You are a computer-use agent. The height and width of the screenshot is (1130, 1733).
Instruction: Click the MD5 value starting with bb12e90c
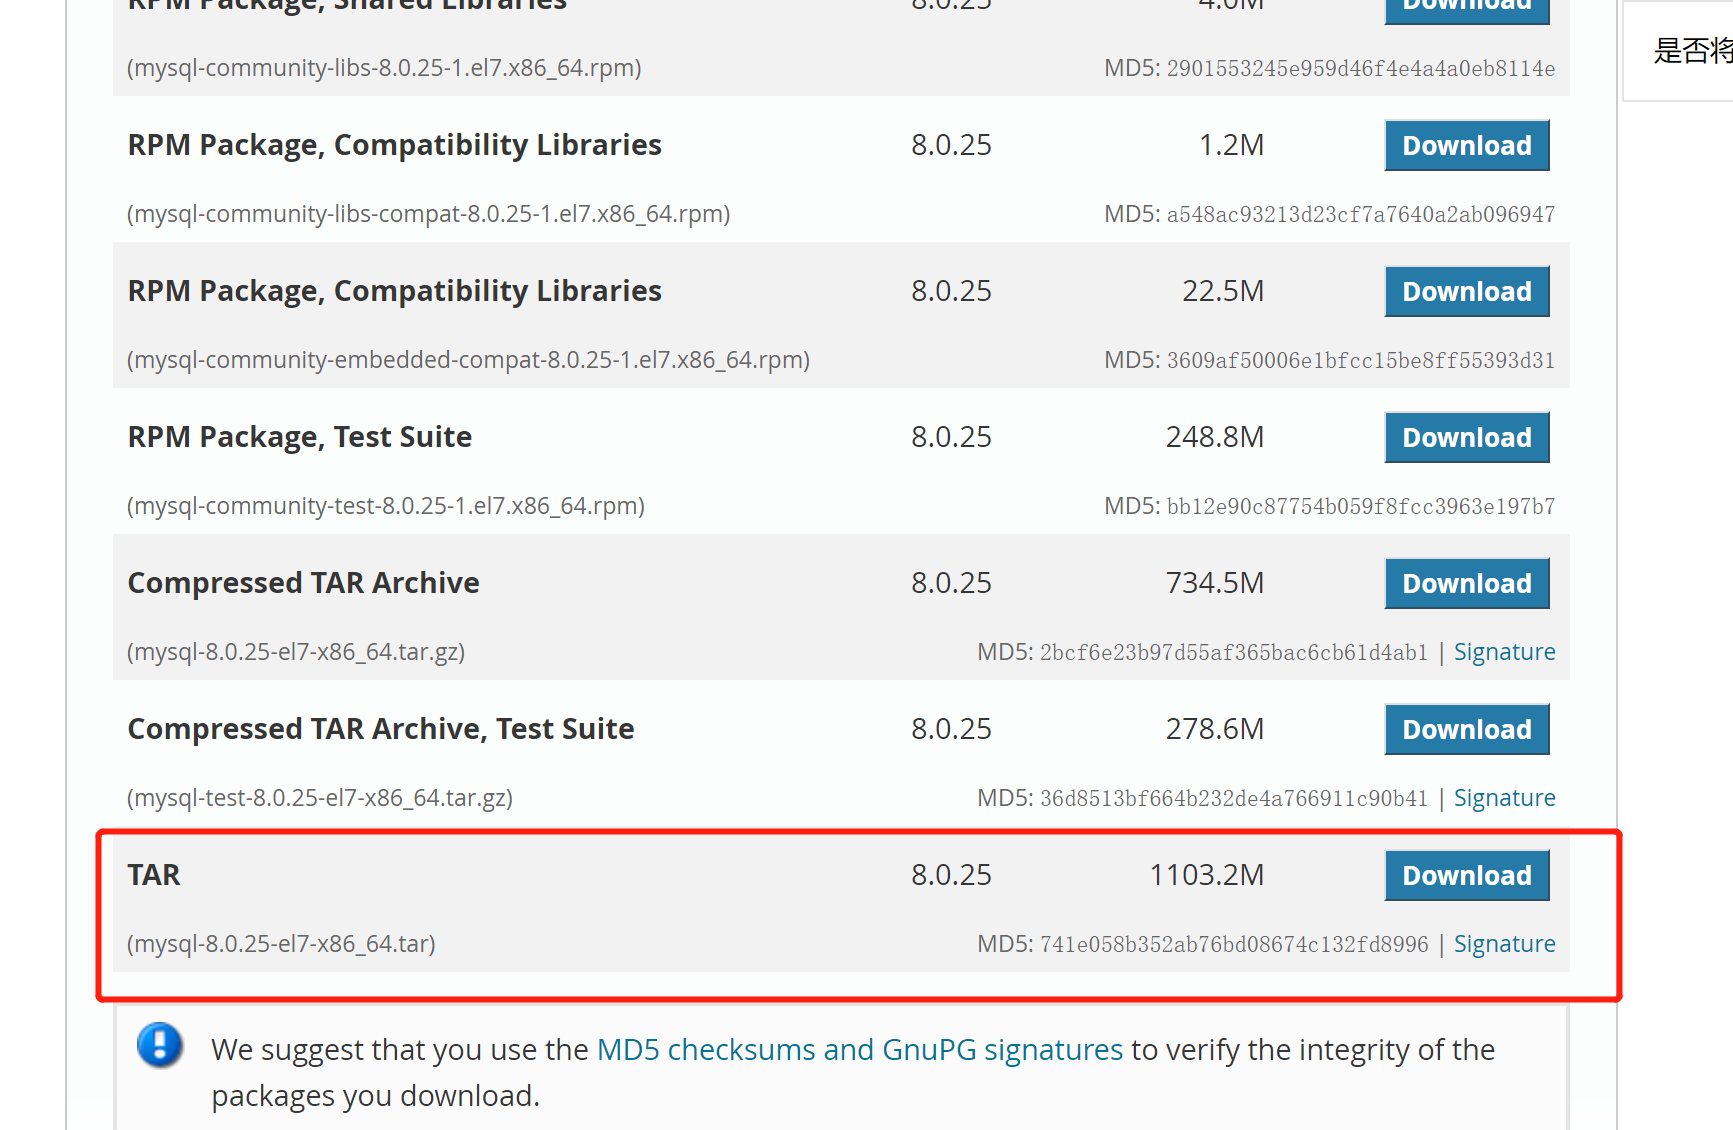1361,506
